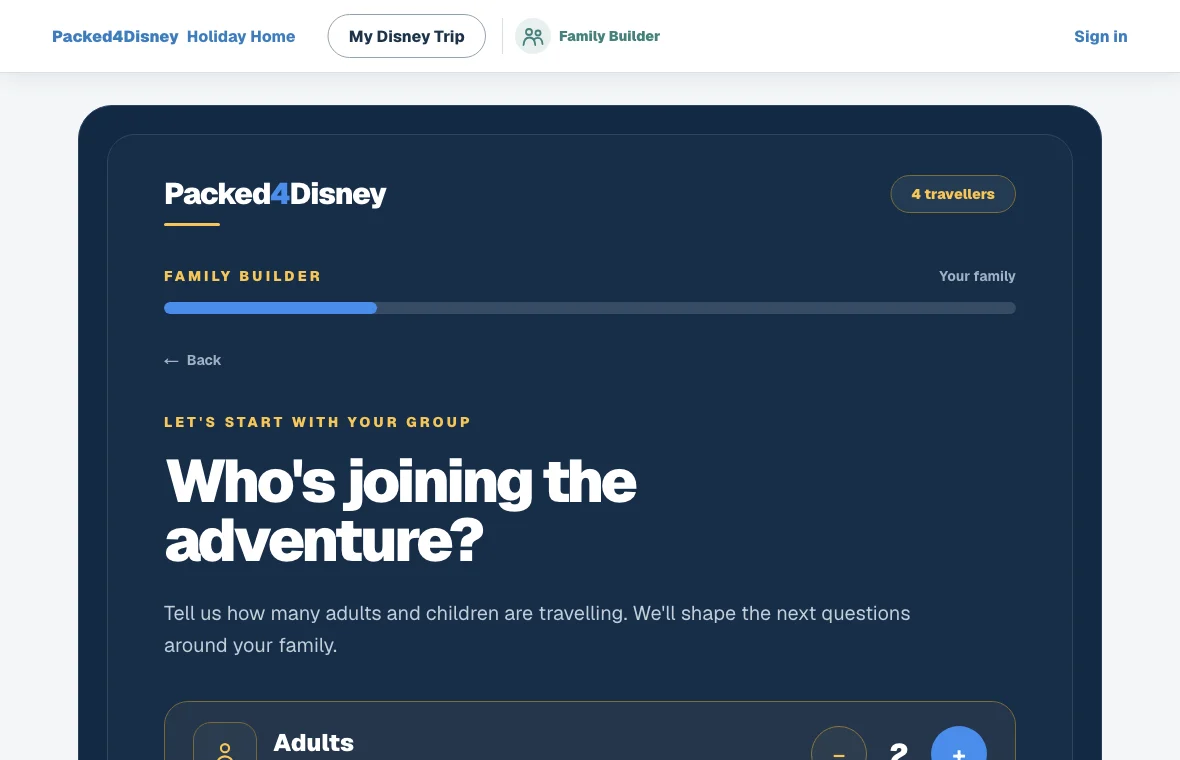
Task: Click the 'Your family' step label
Action: pyautogui.click(x=977, y=276)
